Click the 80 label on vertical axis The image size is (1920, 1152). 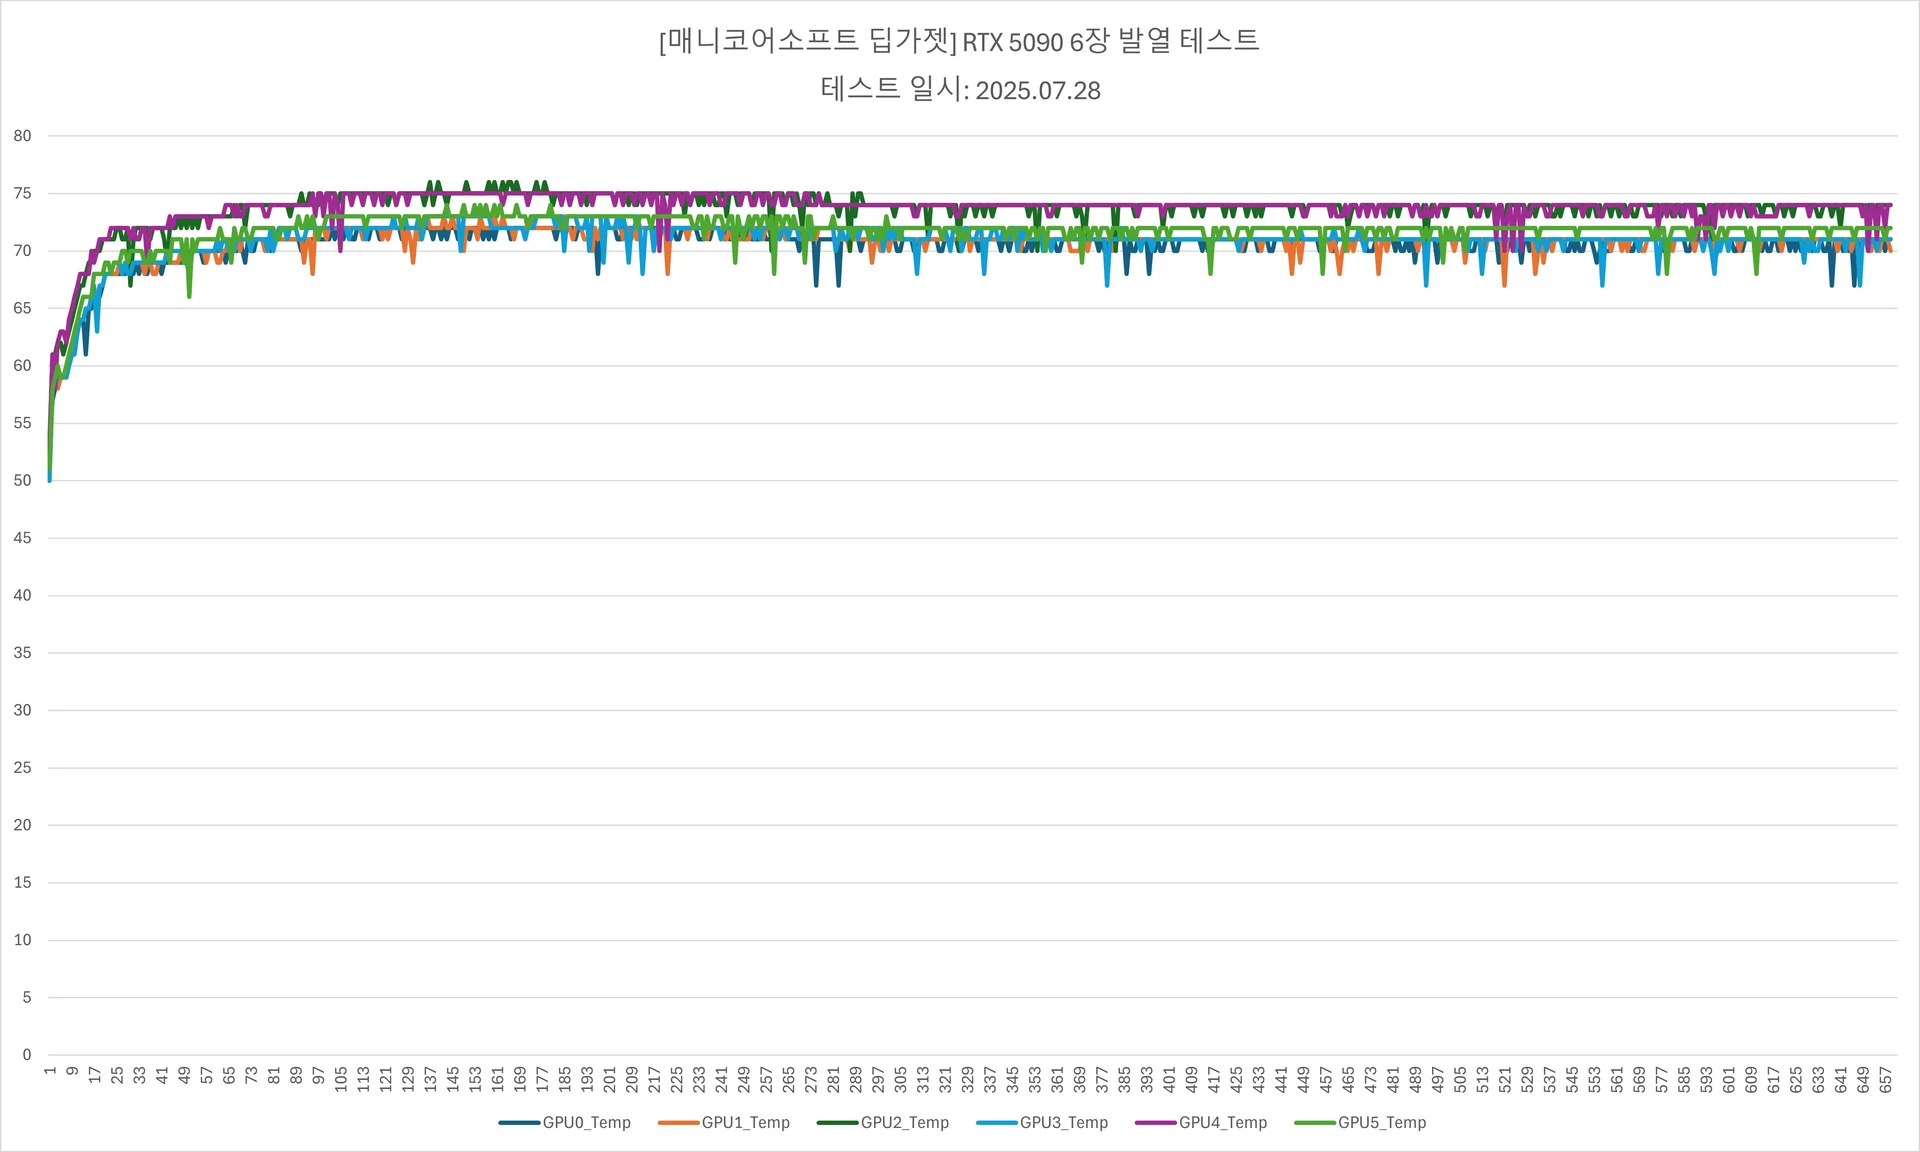(x=22, y=136)
